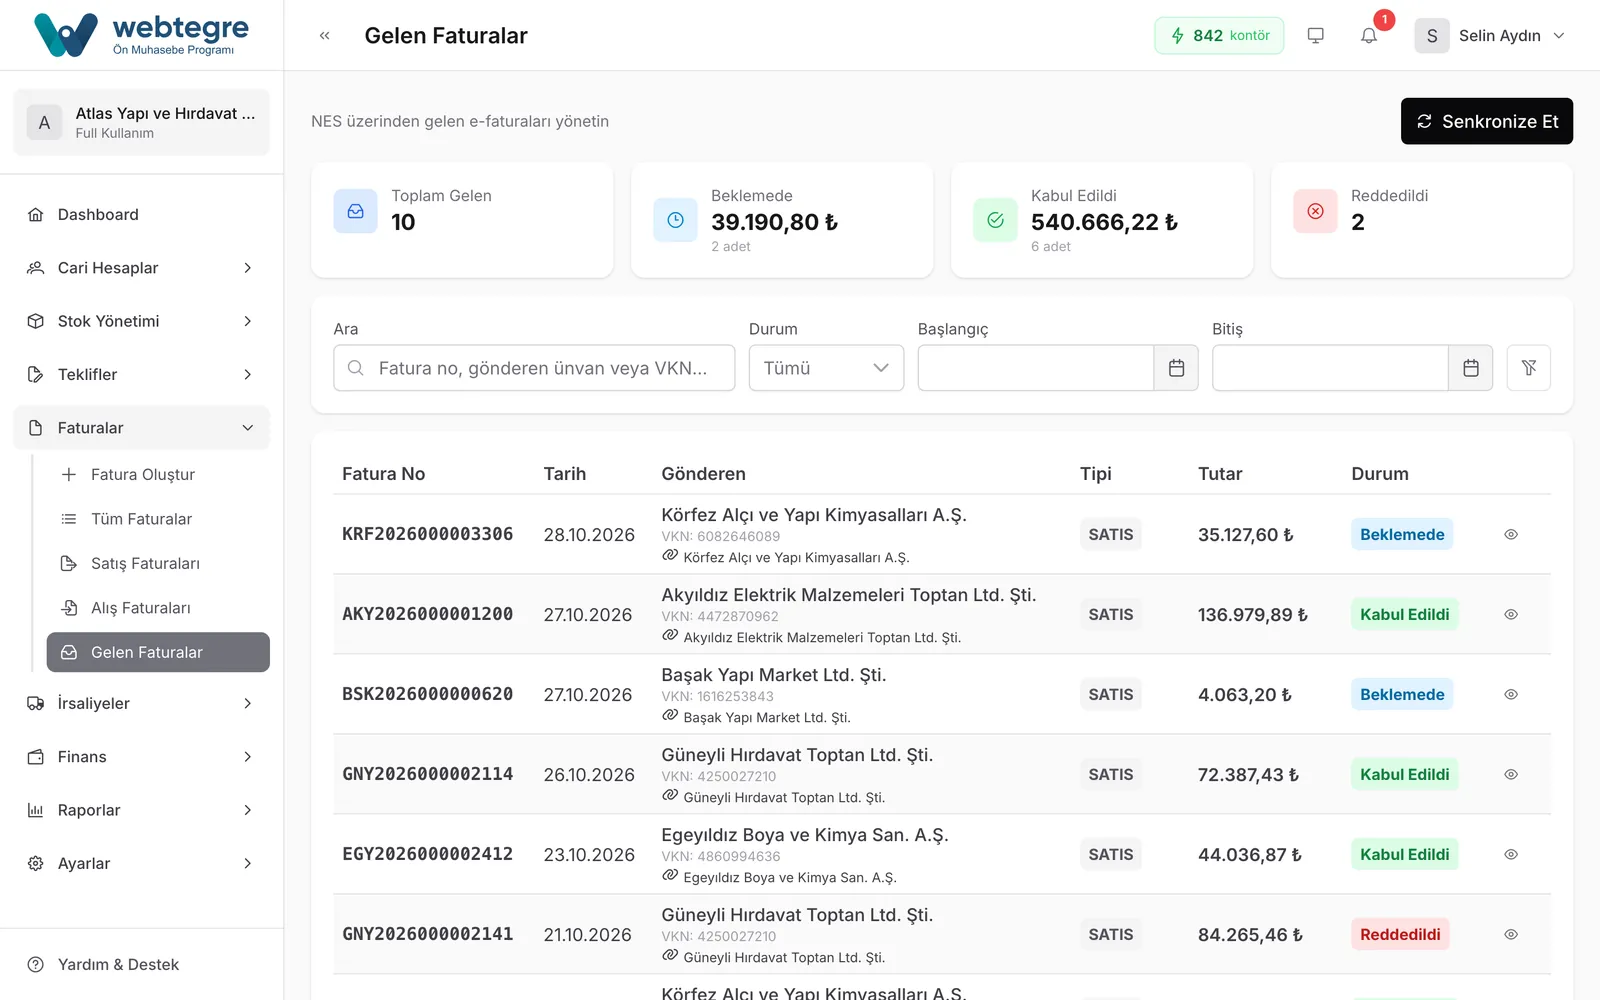Expand Teklifler menu
1600x1000 pixels.
(x=141, y=374)
